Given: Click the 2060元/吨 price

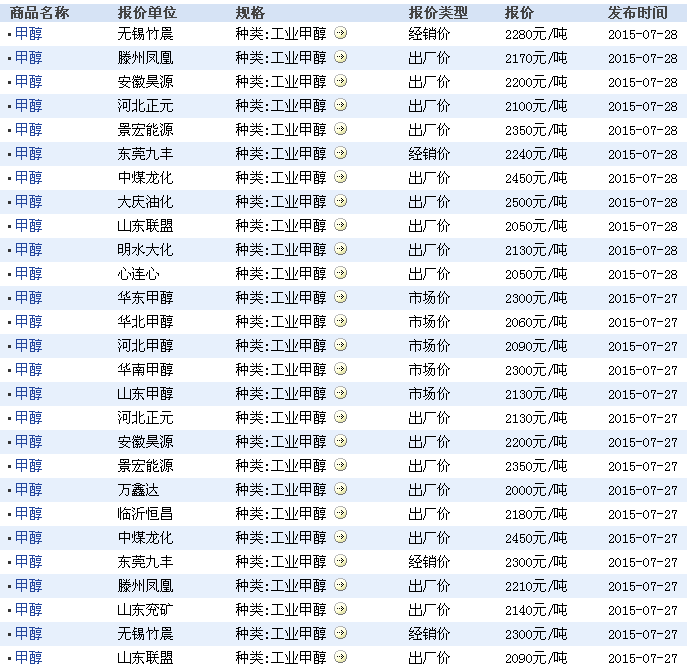Looking at the screenshot, I should pyautogui.click(x=536, y=322).
